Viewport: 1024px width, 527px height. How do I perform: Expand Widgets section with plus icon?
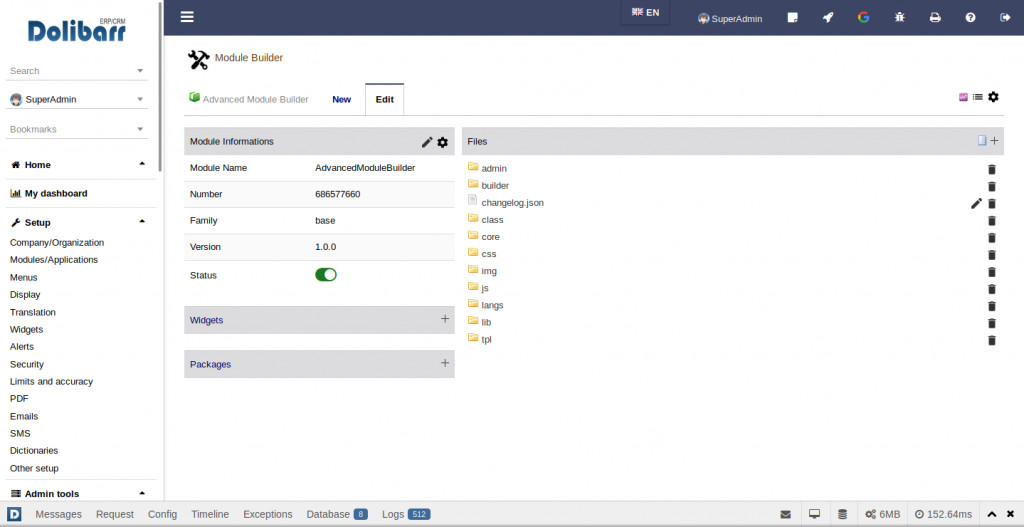point(445,319)
